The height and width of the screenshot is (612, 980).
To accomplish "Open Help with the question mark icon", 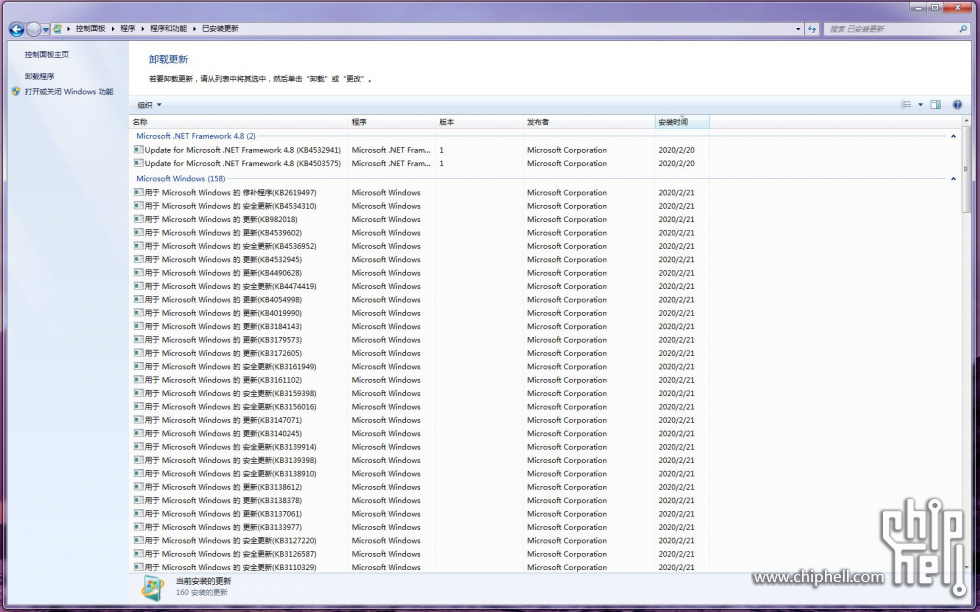I will 957,104.
